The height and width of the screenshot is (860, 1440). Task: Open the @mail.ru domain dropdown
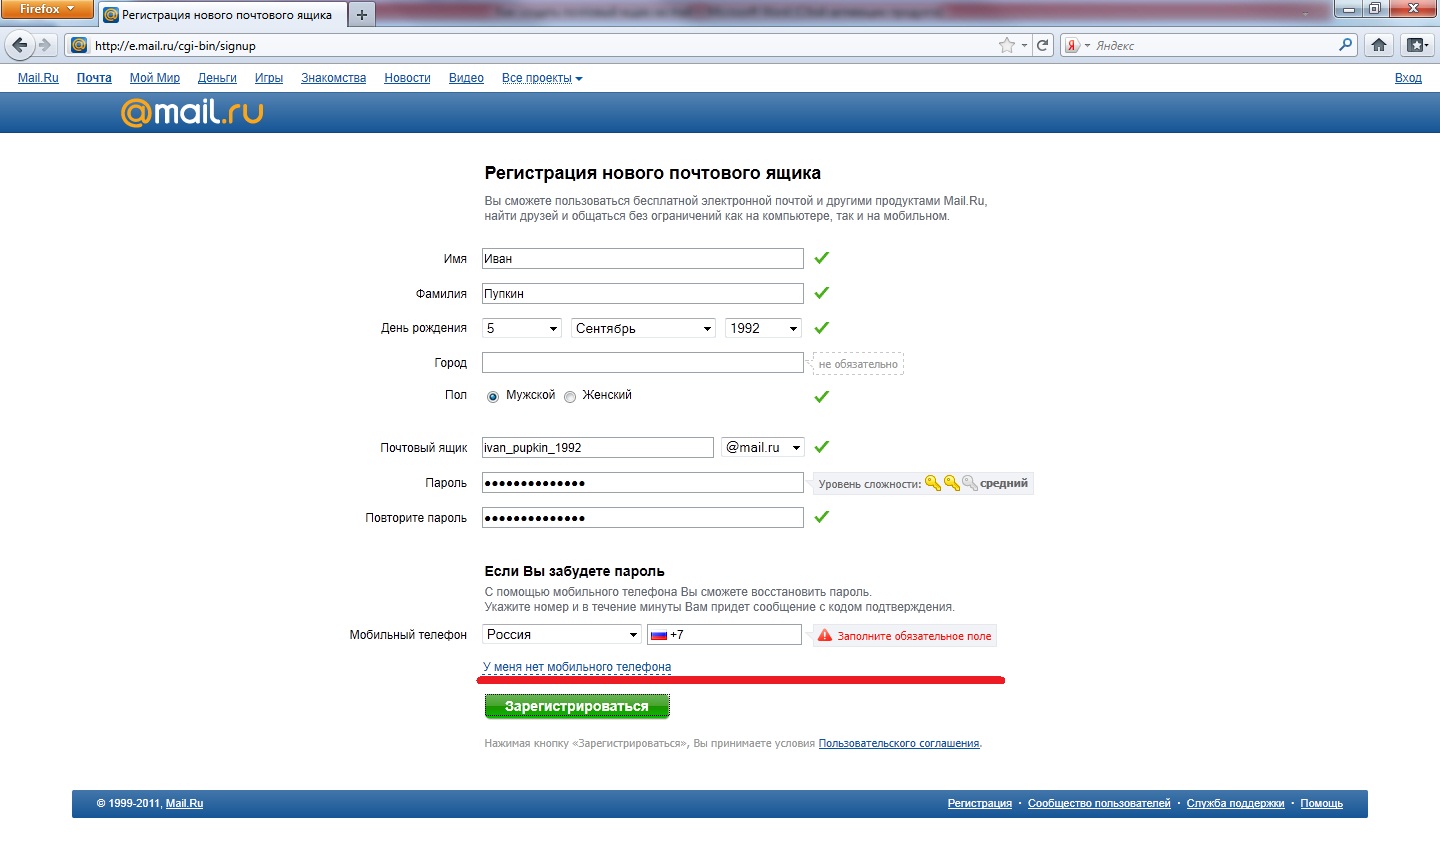pos(763,447)
